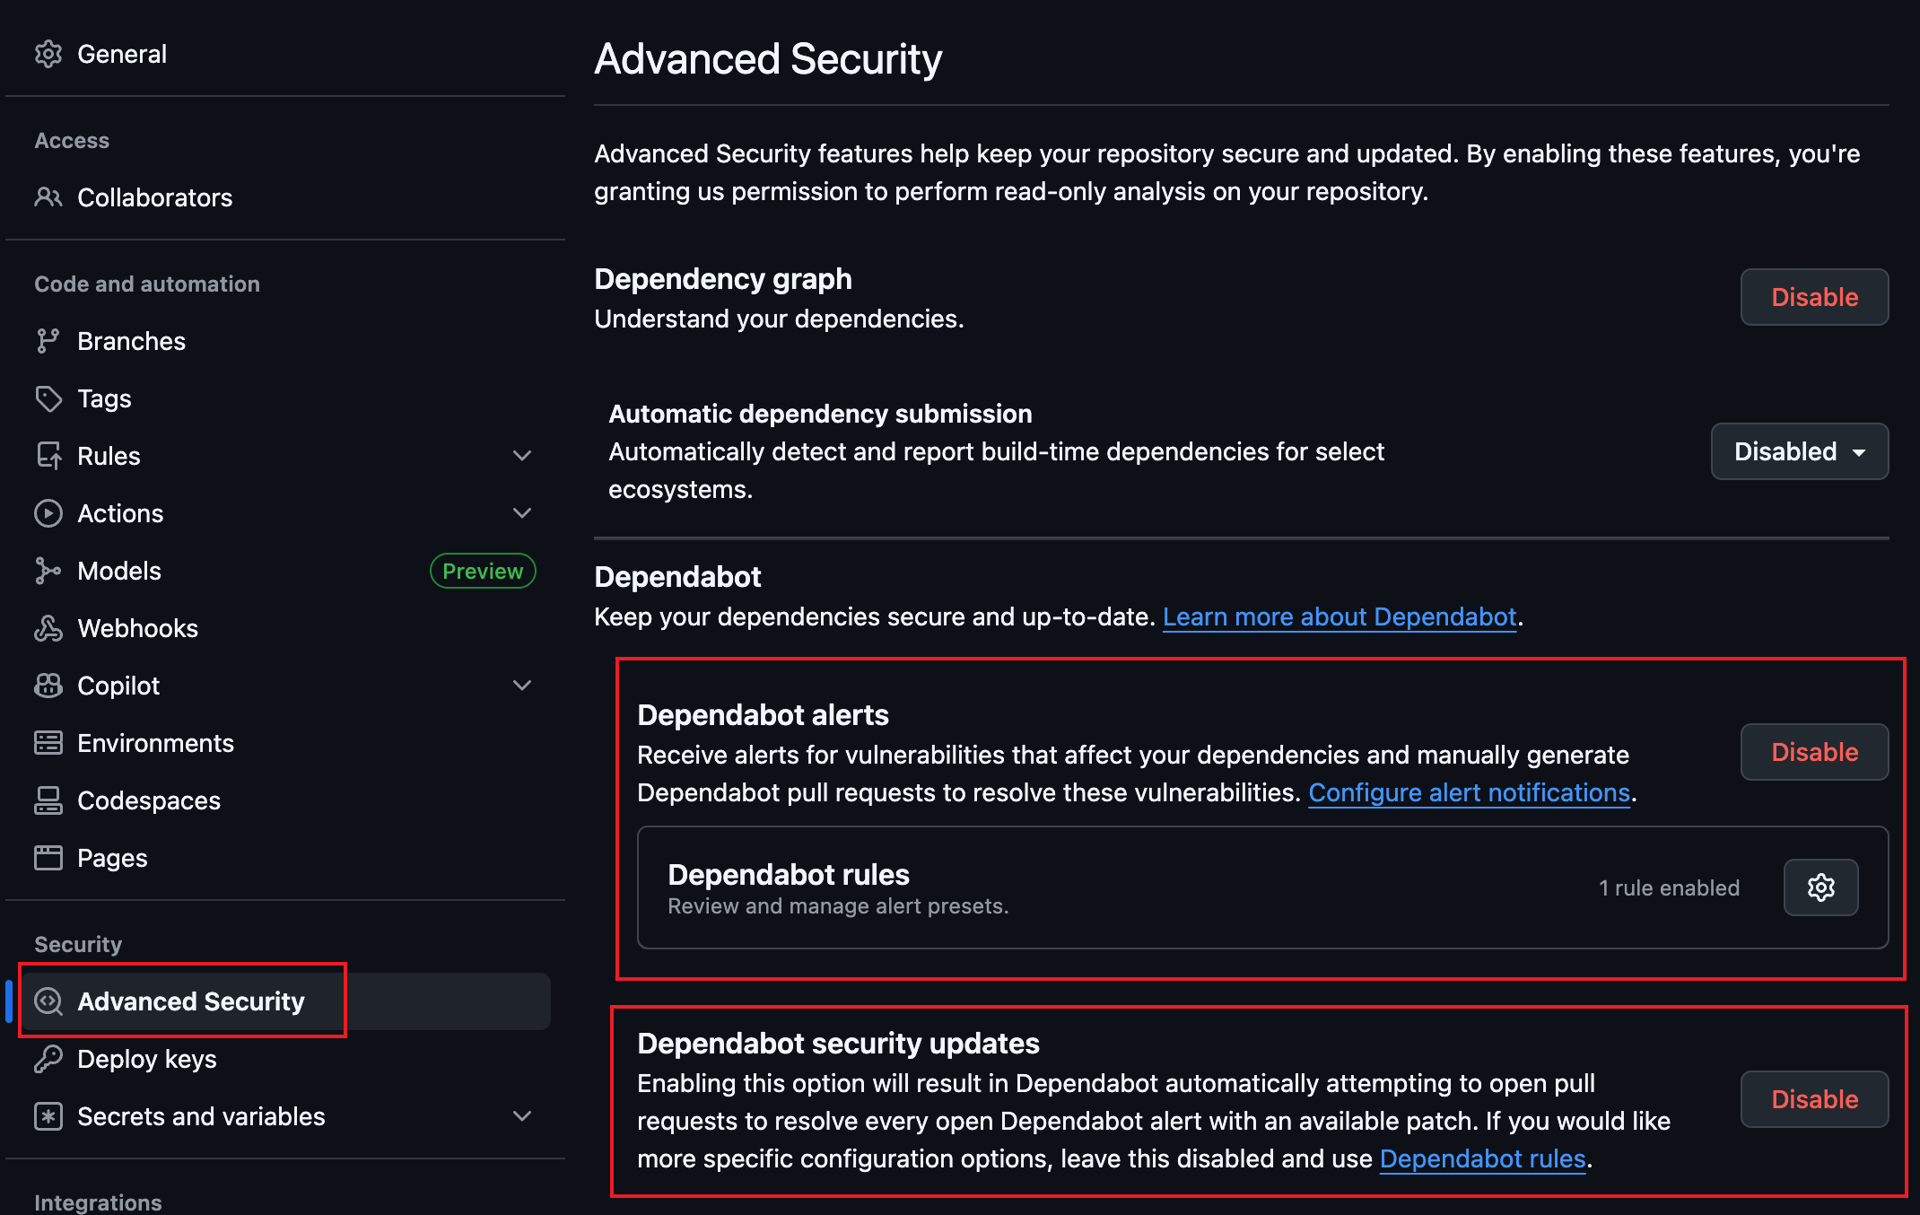Click the Pages browser icon
This screenshot has width=1920, height=1215.
(x=48, y=858)
